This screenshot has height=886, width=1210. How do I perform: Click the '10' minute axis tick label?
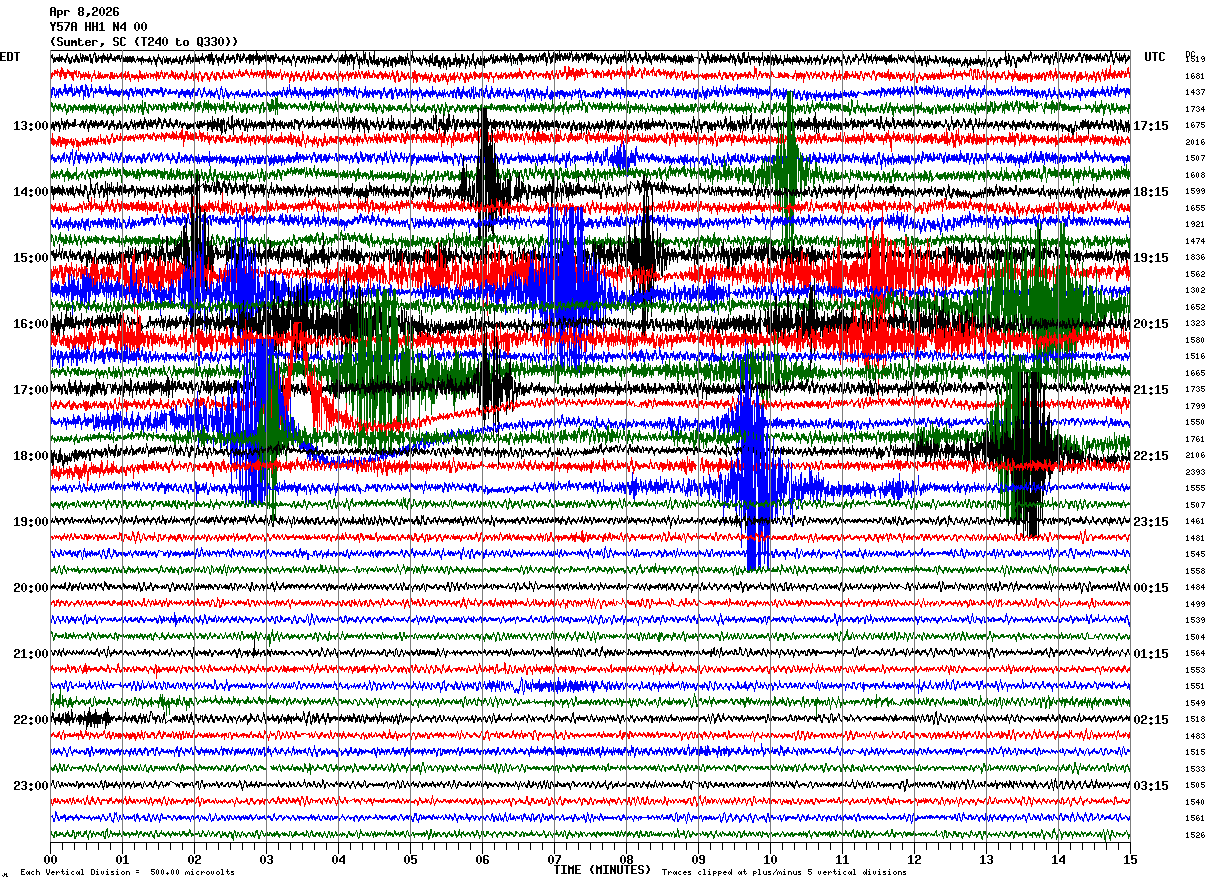[770, 859]
